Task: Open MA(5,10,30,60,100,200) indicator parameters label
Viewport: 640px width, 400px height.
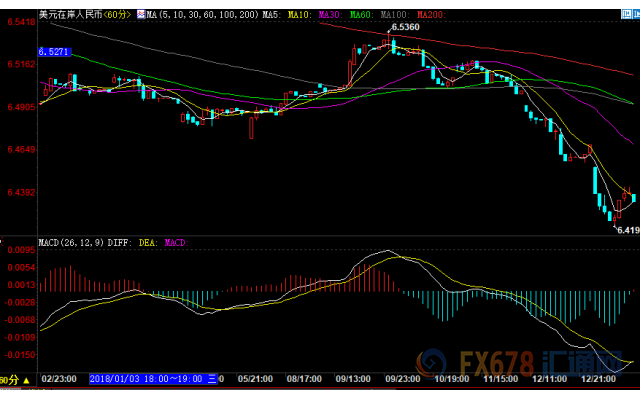Action: pos(202,15)
